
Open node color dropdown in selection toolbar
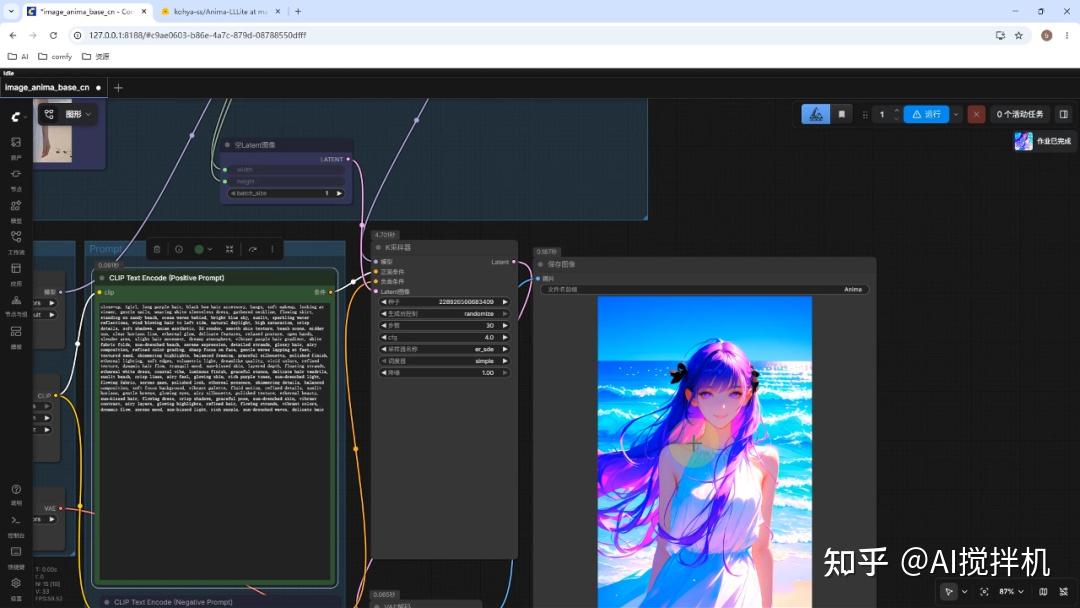point(203,249)
